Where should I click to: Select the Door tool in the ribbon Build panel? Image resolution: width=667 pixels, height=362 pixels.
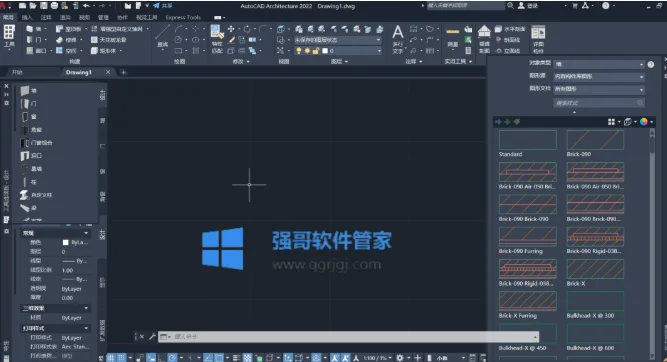coord(34,40)
